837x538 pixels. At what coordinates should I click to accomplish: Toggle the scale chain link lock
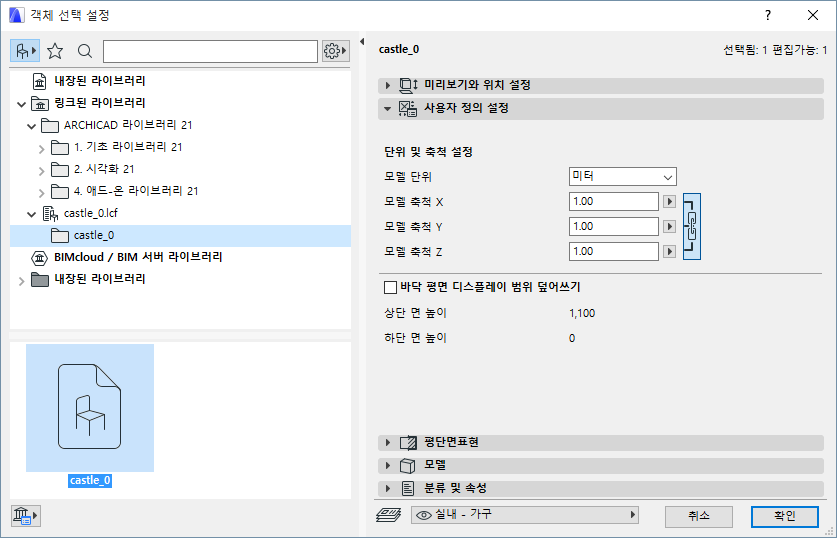point(692,226)
